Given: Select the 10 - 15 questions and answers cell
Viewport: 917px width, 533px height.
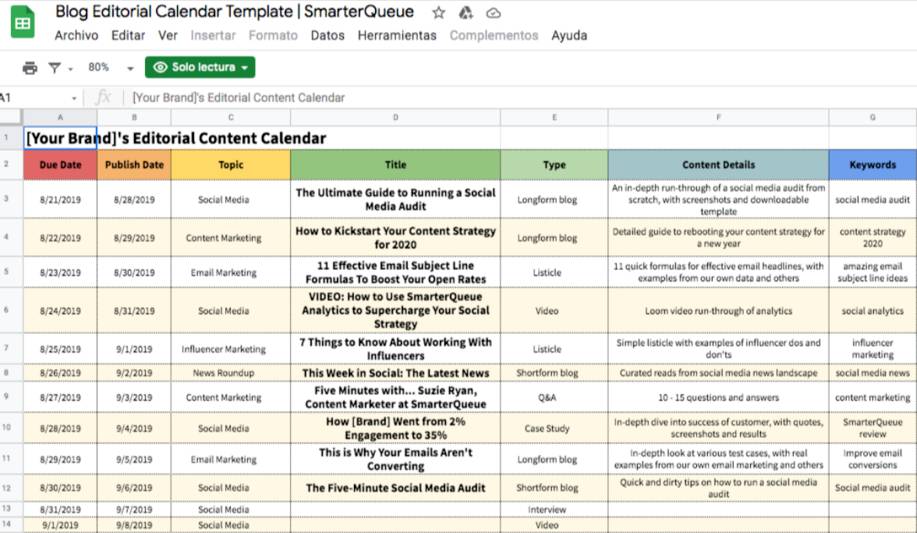Looking at the screenshot, I should (x=718, y=397).
